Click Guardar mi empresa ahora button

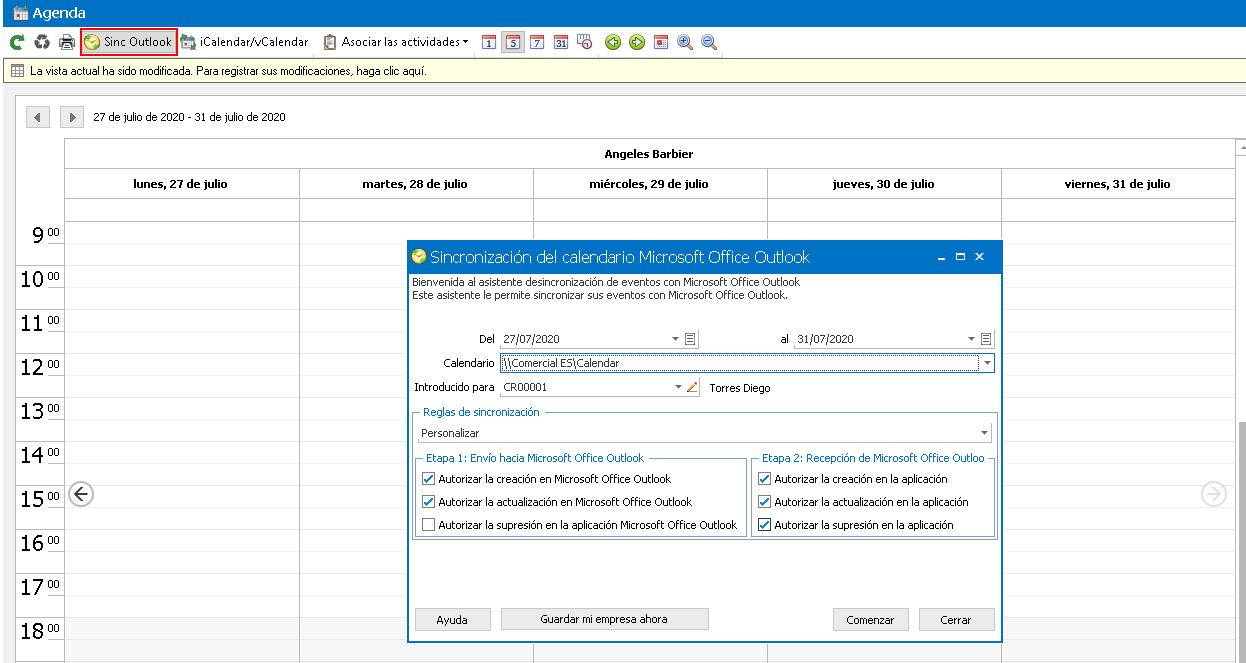click(604, 619)
